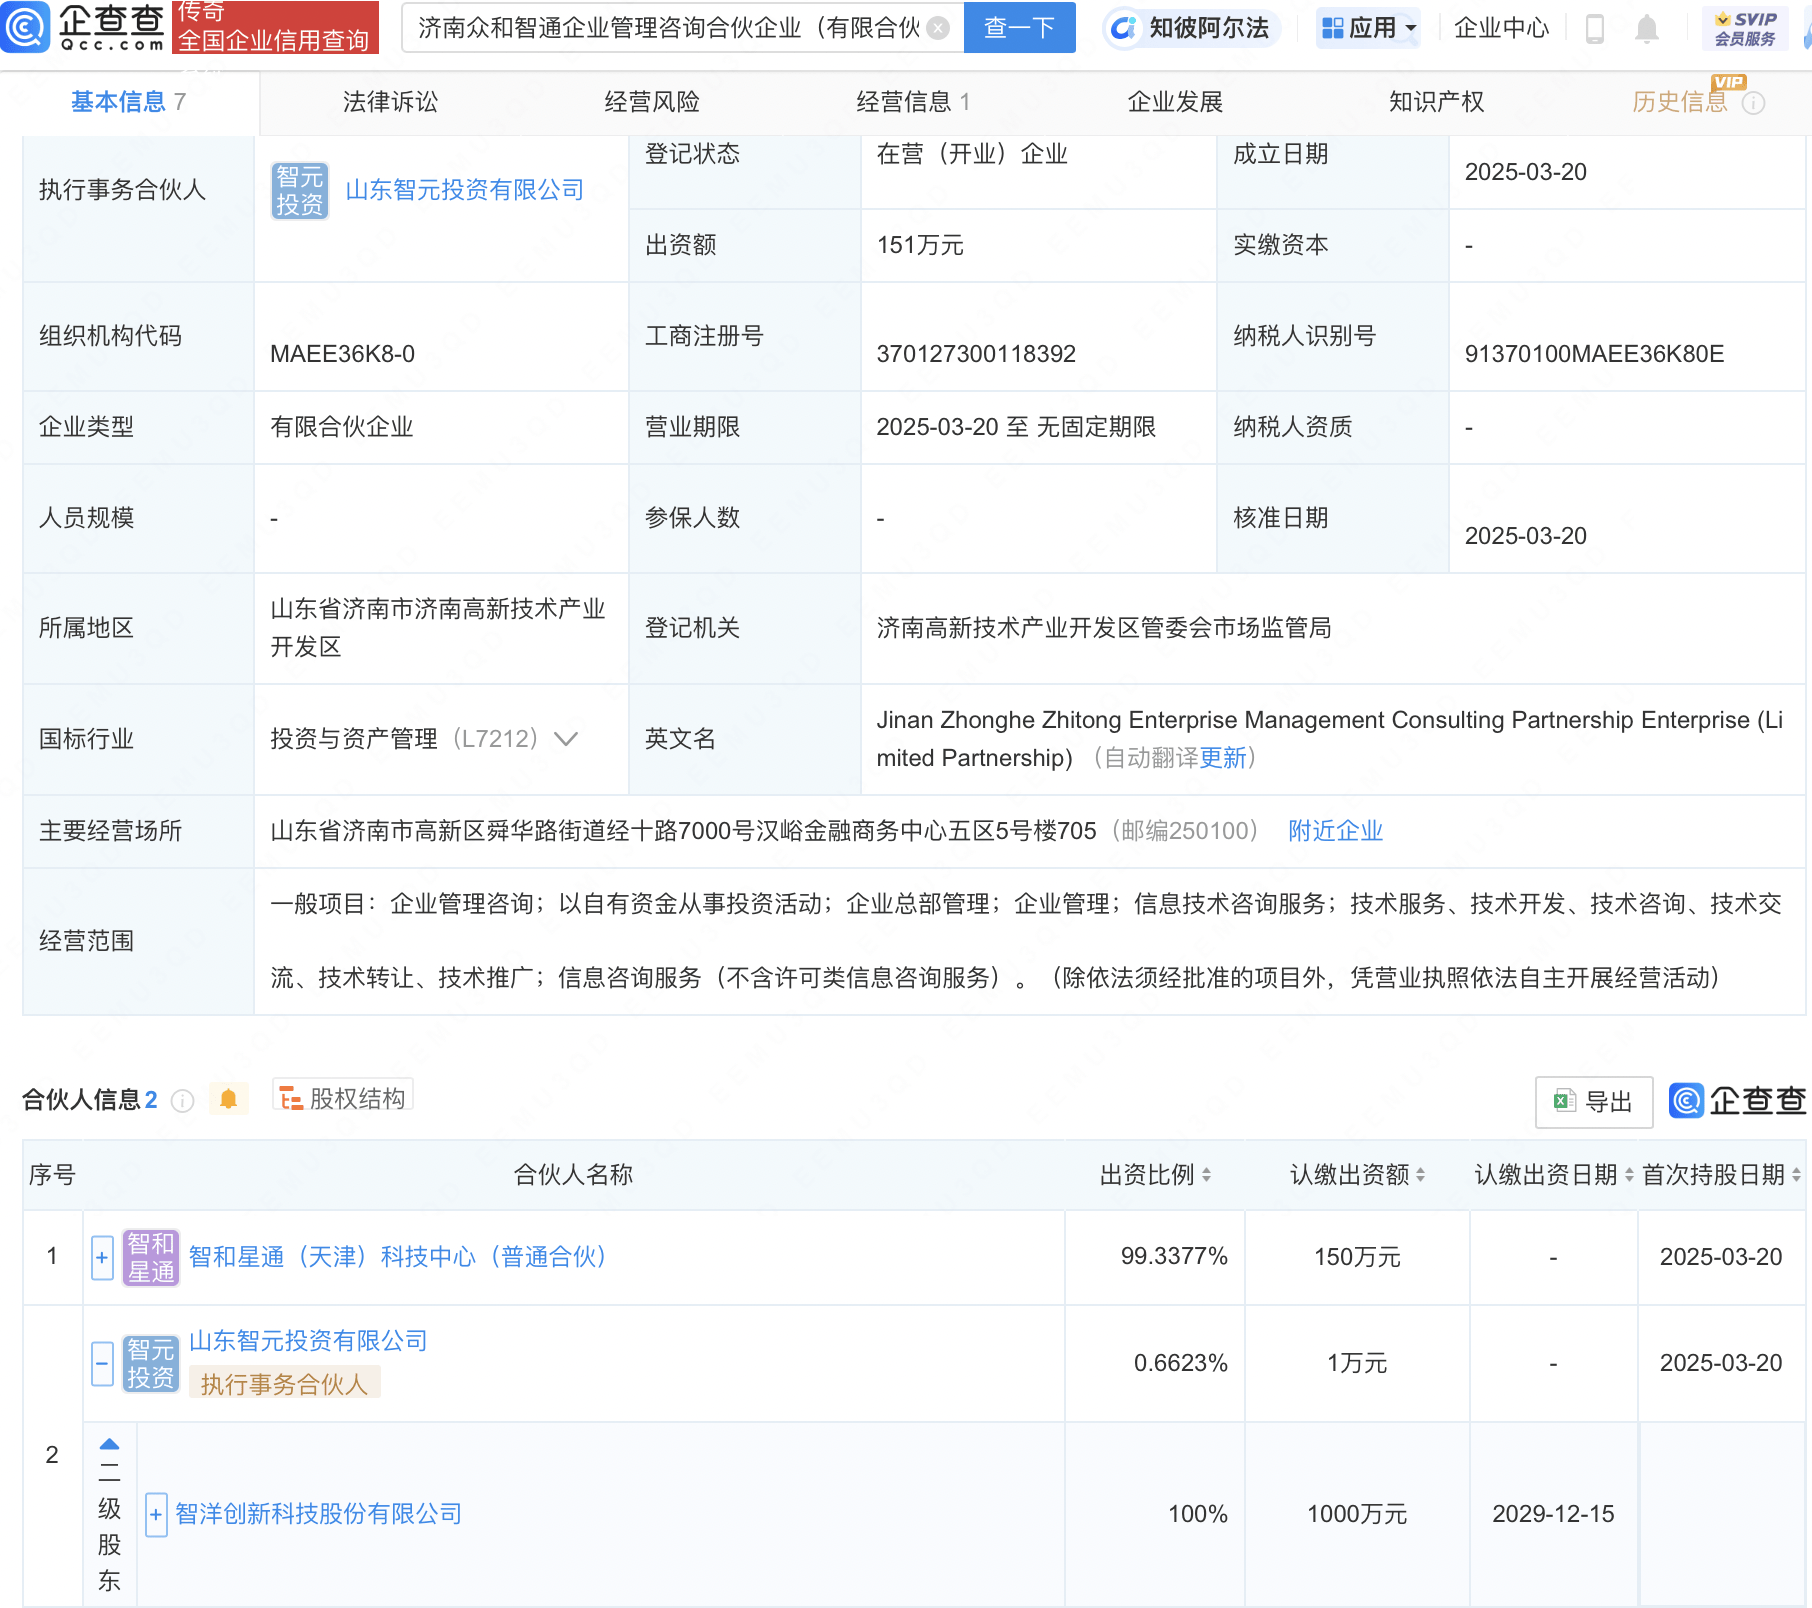Click 智元投资 logo in partner table
1812x1608 pixels.
(151, 1364)
